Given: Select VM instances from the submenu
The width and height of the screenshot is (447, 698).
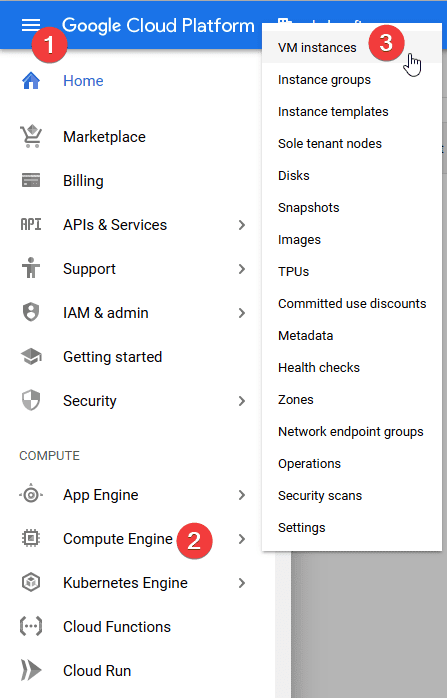Looking at the screenshot, I should pos(352,47).
